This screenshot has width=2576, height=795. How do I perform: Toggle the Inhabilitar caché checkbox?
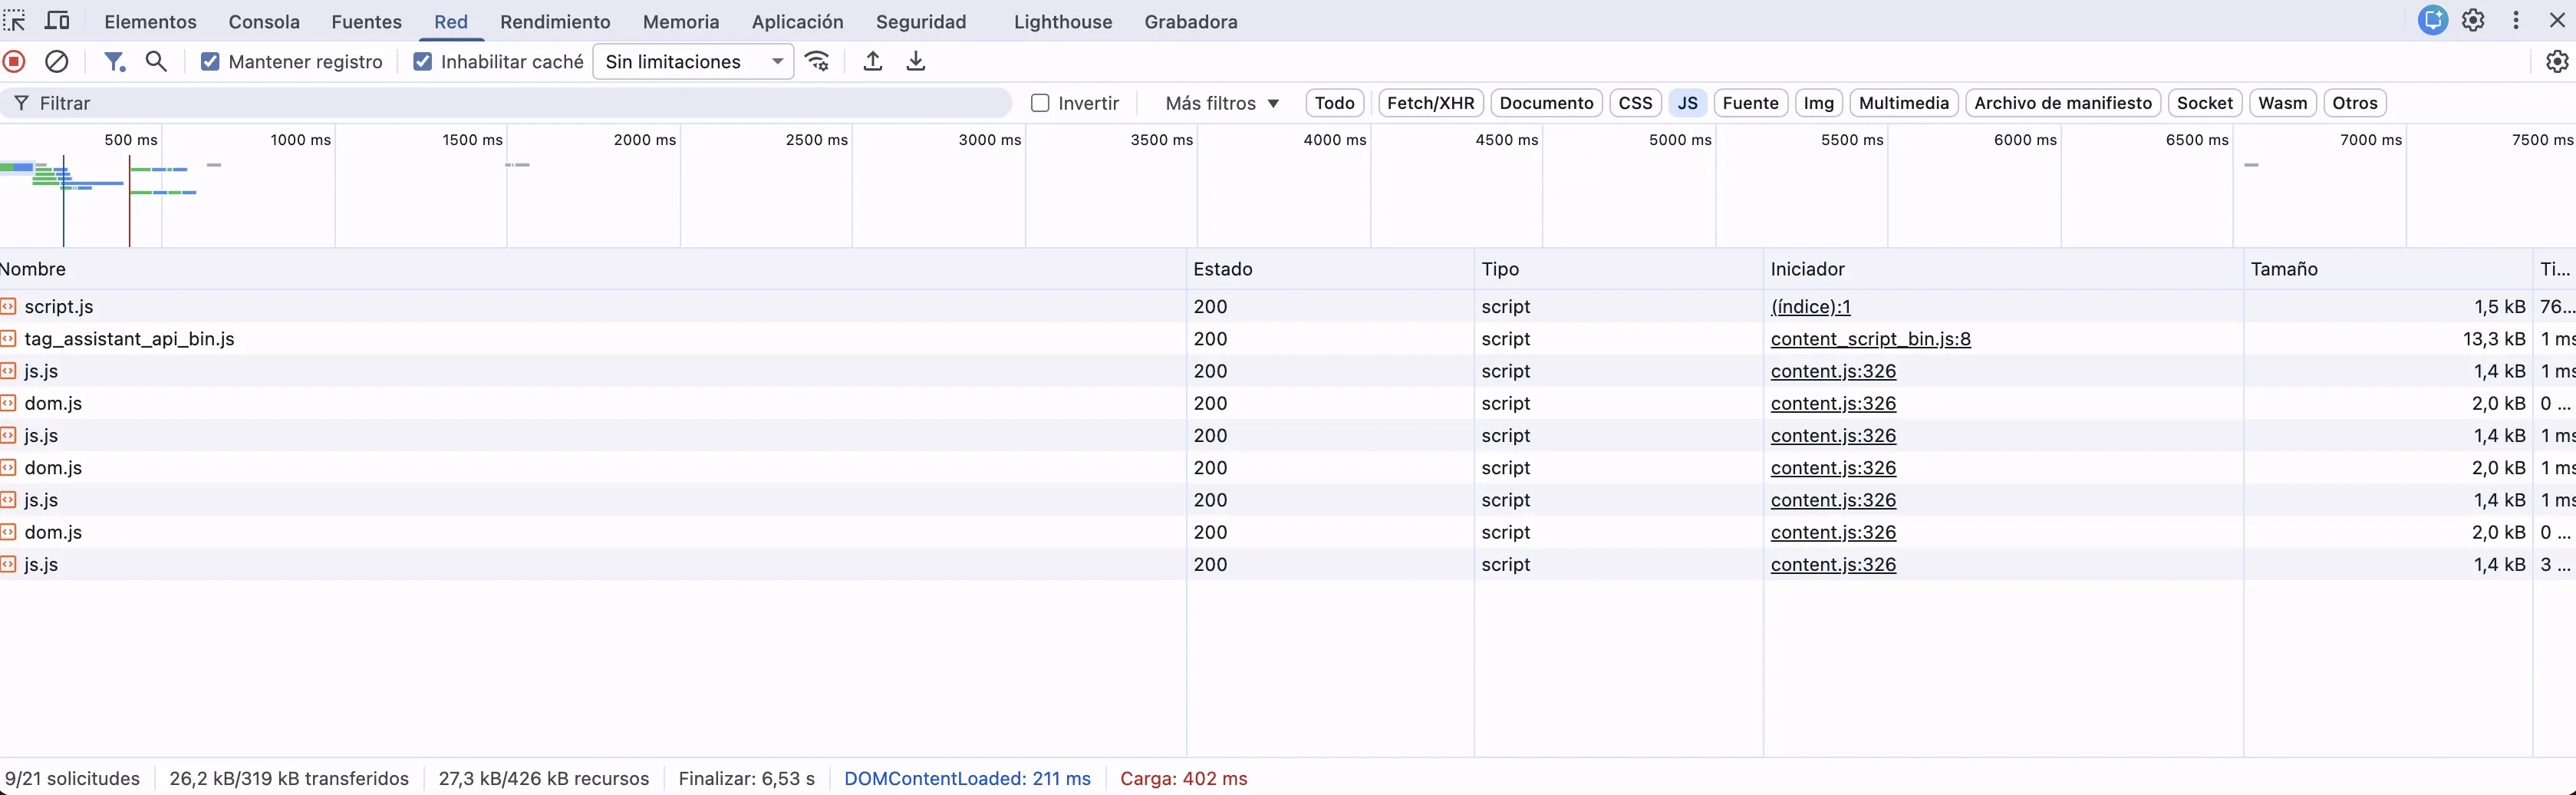click(x=423, y=62)
